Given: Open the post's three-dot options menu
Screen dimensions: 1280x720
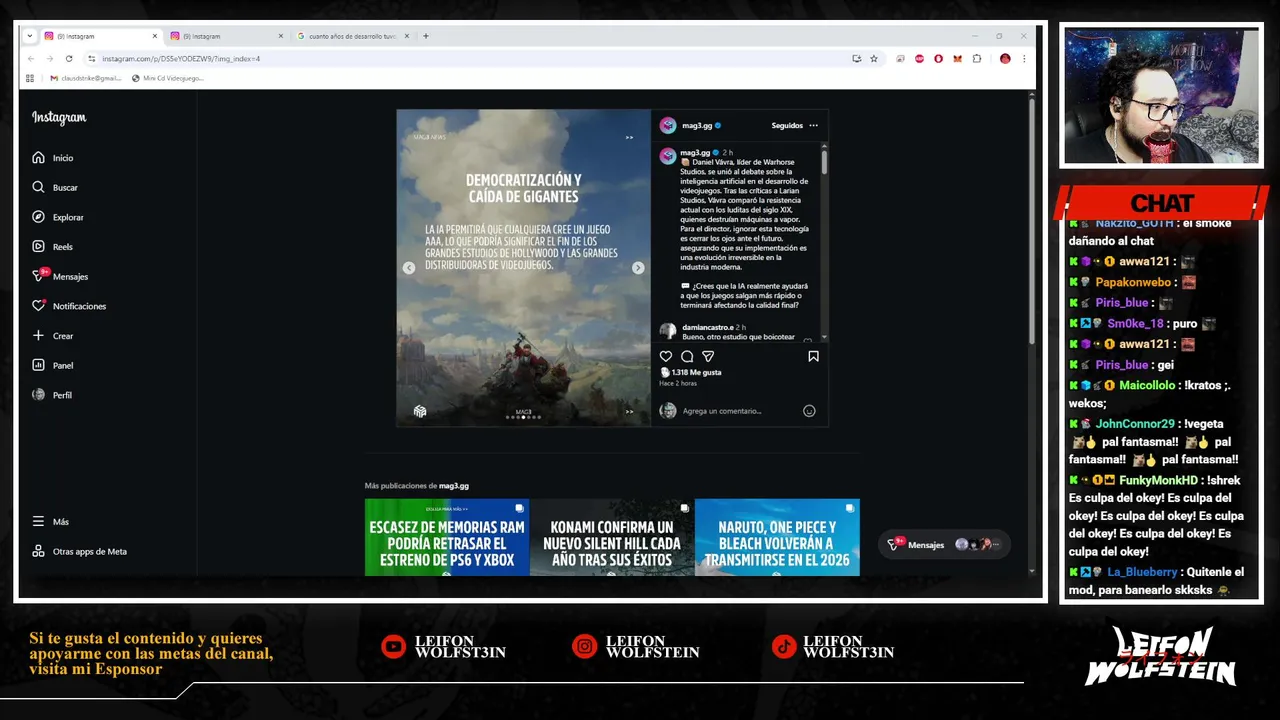Looking at the screenshot, I should pyautogui.click(x=813, y=125).
